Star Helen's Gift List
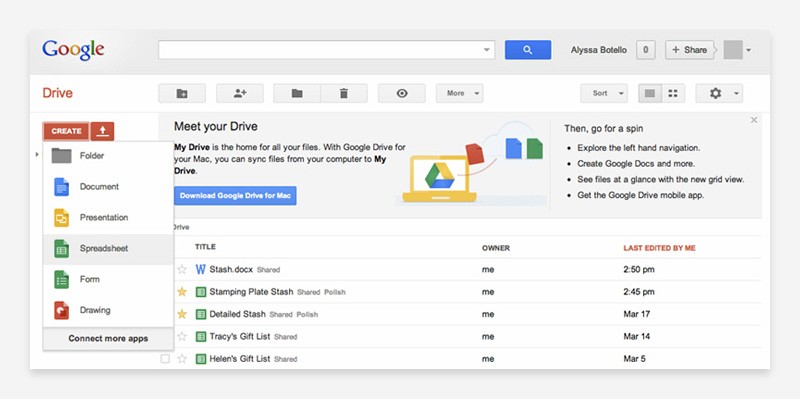 pyautogui.click(x=182, y=359)
